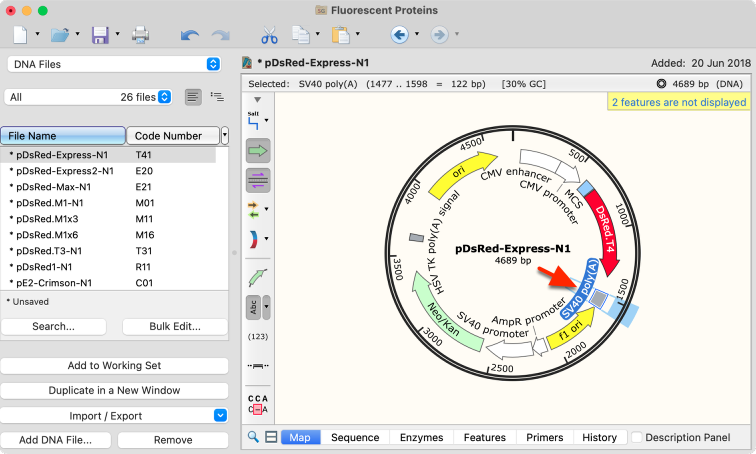Select the yellow f1 ori feature
Image resolution: width=756 pixels, height=454 pixels.
571,331
